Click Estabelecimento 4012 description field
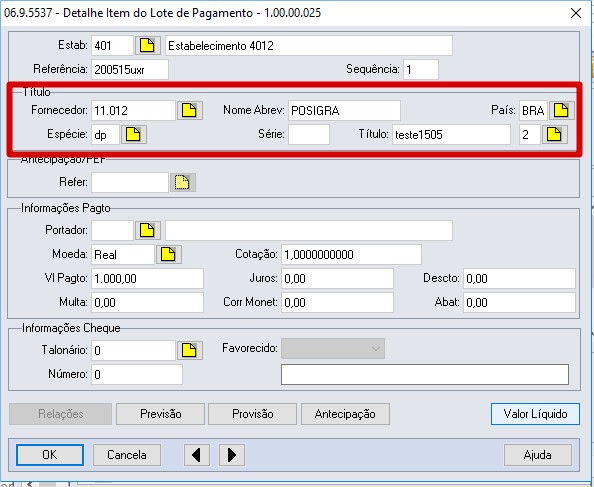Viewport: 594px width, 487px height. (x=309, y=45)
